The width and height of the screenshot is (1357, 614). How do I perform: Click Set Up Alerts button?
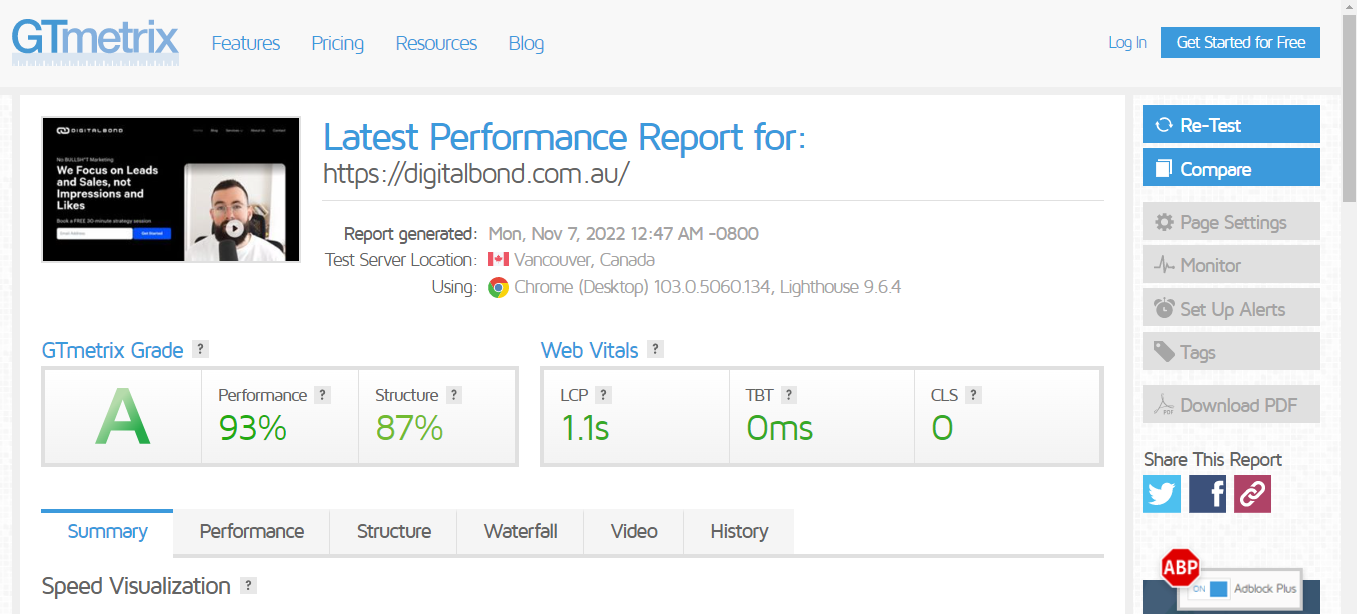(x=1231, y=309)
